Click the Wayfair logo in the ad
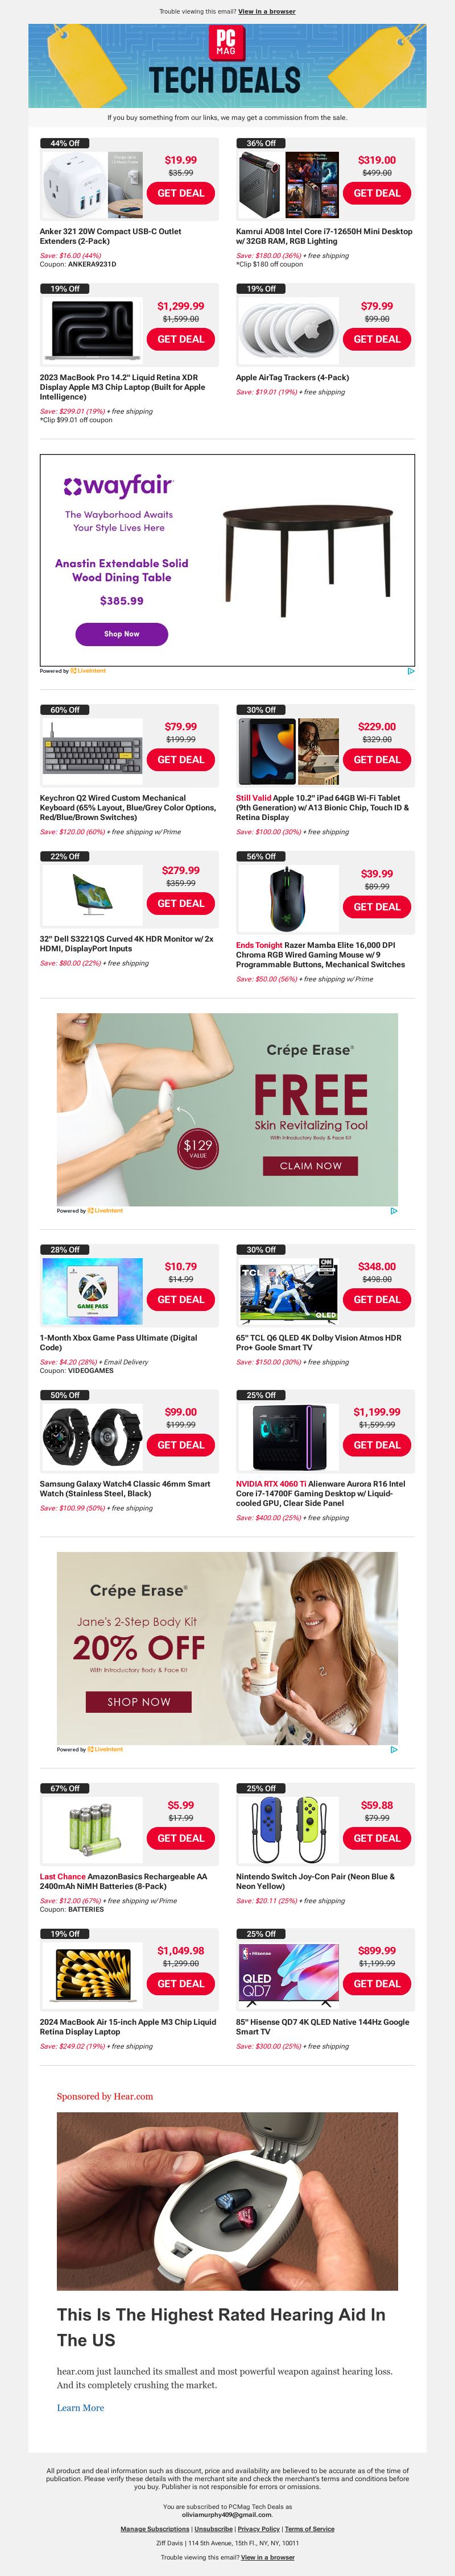 (x=118, y=486)
